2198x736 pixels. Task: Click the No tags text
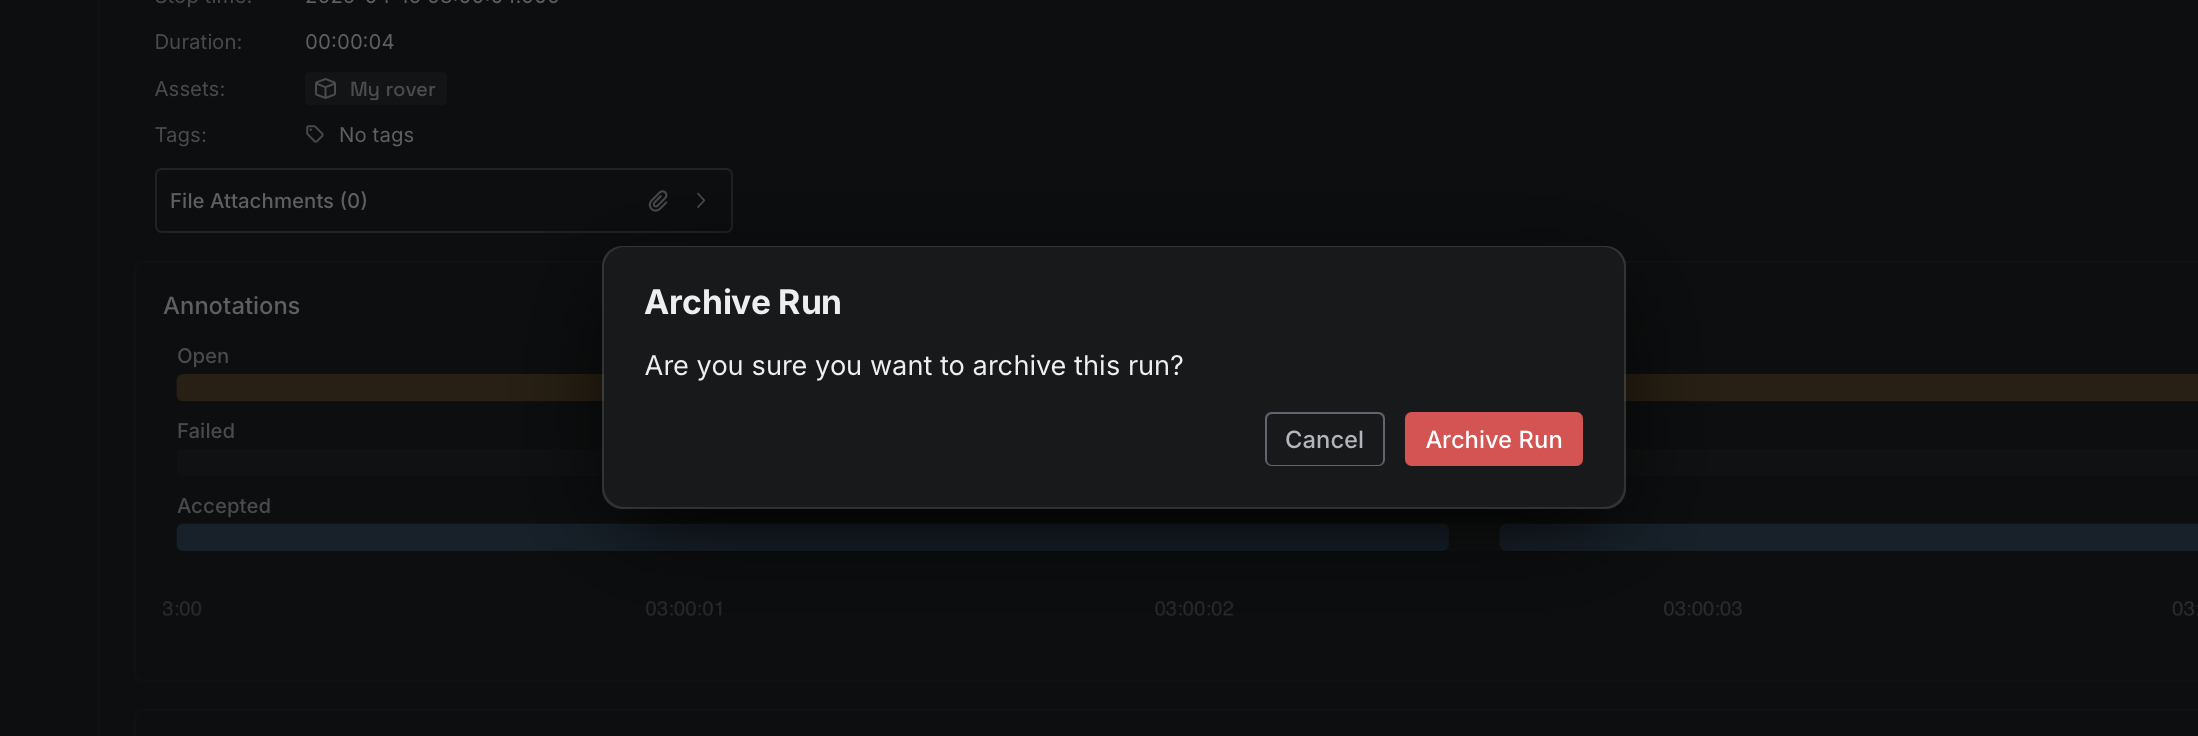pos(376,135)
